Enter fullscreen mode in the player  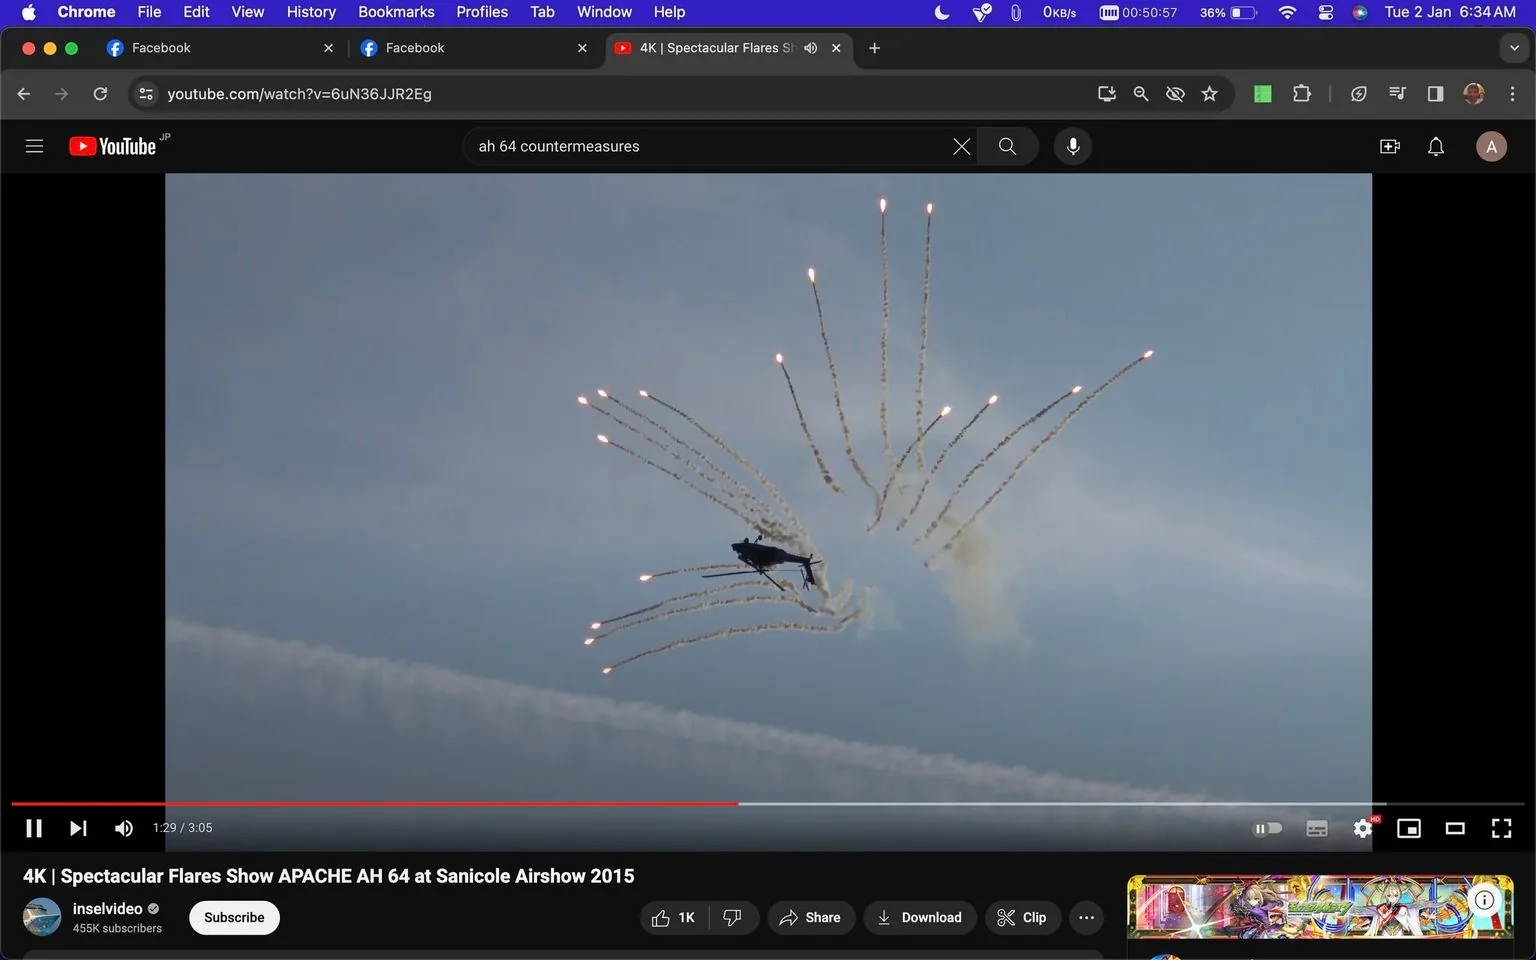(1501, 828)
